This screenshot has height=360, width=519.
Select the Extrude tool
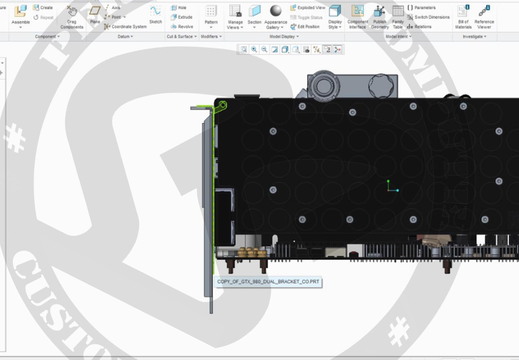tap(182, 17)
